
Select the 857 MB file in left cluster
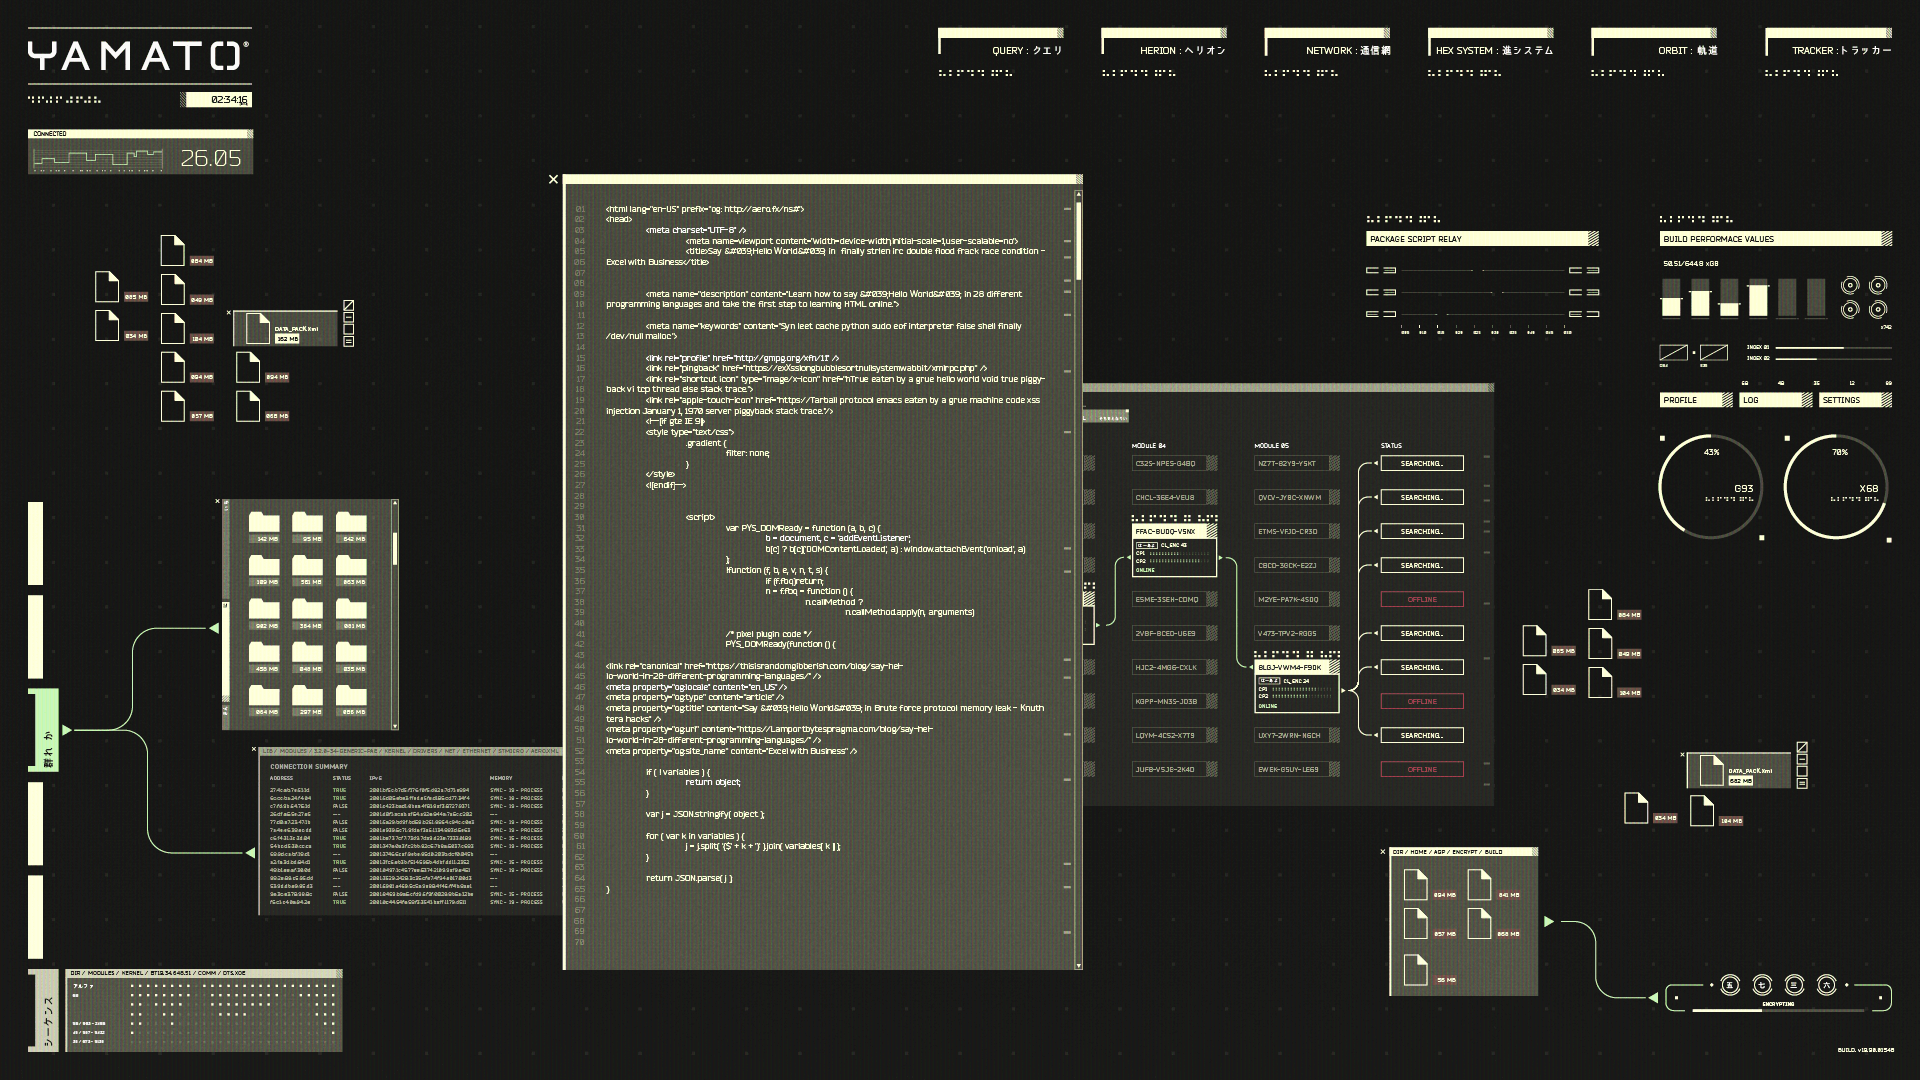coord(173,405)
